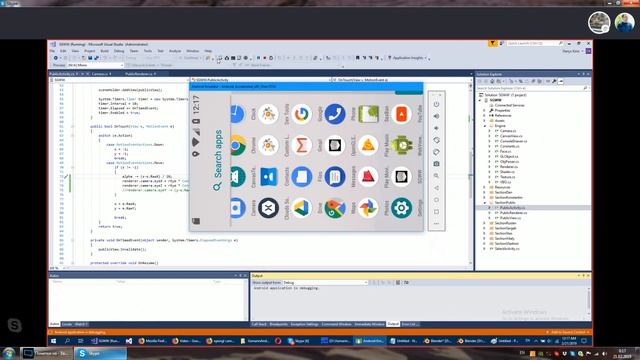Click the Save All toolbar icon

pyautogui.click(x=96, y=58)
